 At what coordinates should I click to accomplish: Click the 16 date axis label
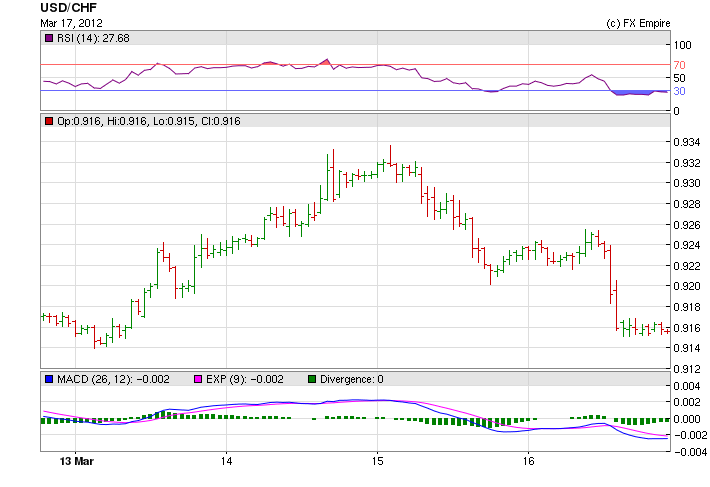(x=528, y=461)
